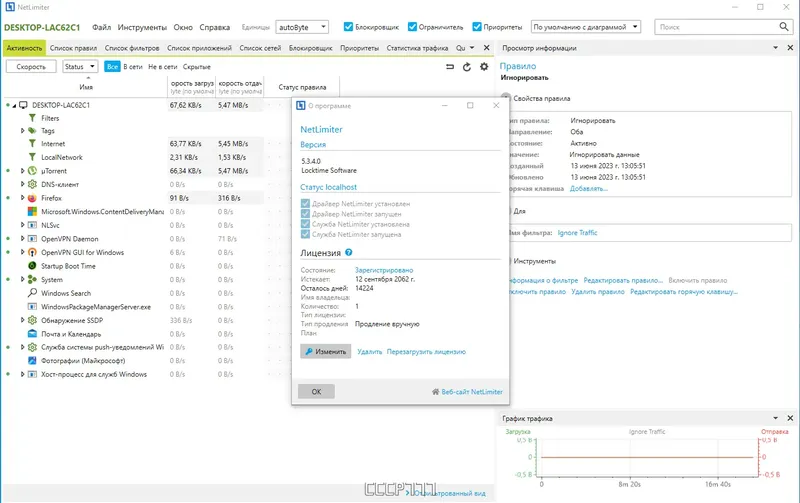This screenshot has height=503, width=800.
Task: Click the Изменить license button
Action: [326, 351]
